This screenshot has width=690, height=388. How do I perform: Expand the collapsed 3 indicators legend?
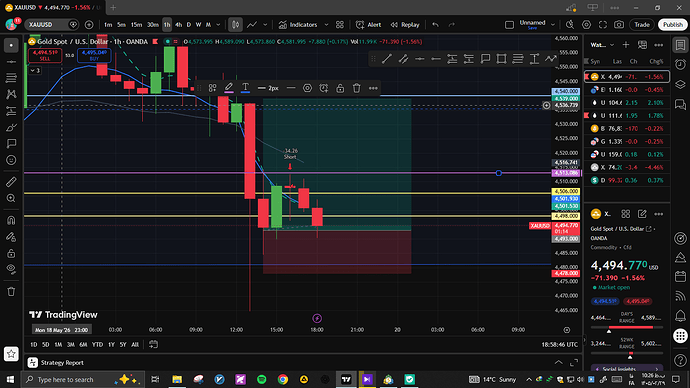point(35,70)
